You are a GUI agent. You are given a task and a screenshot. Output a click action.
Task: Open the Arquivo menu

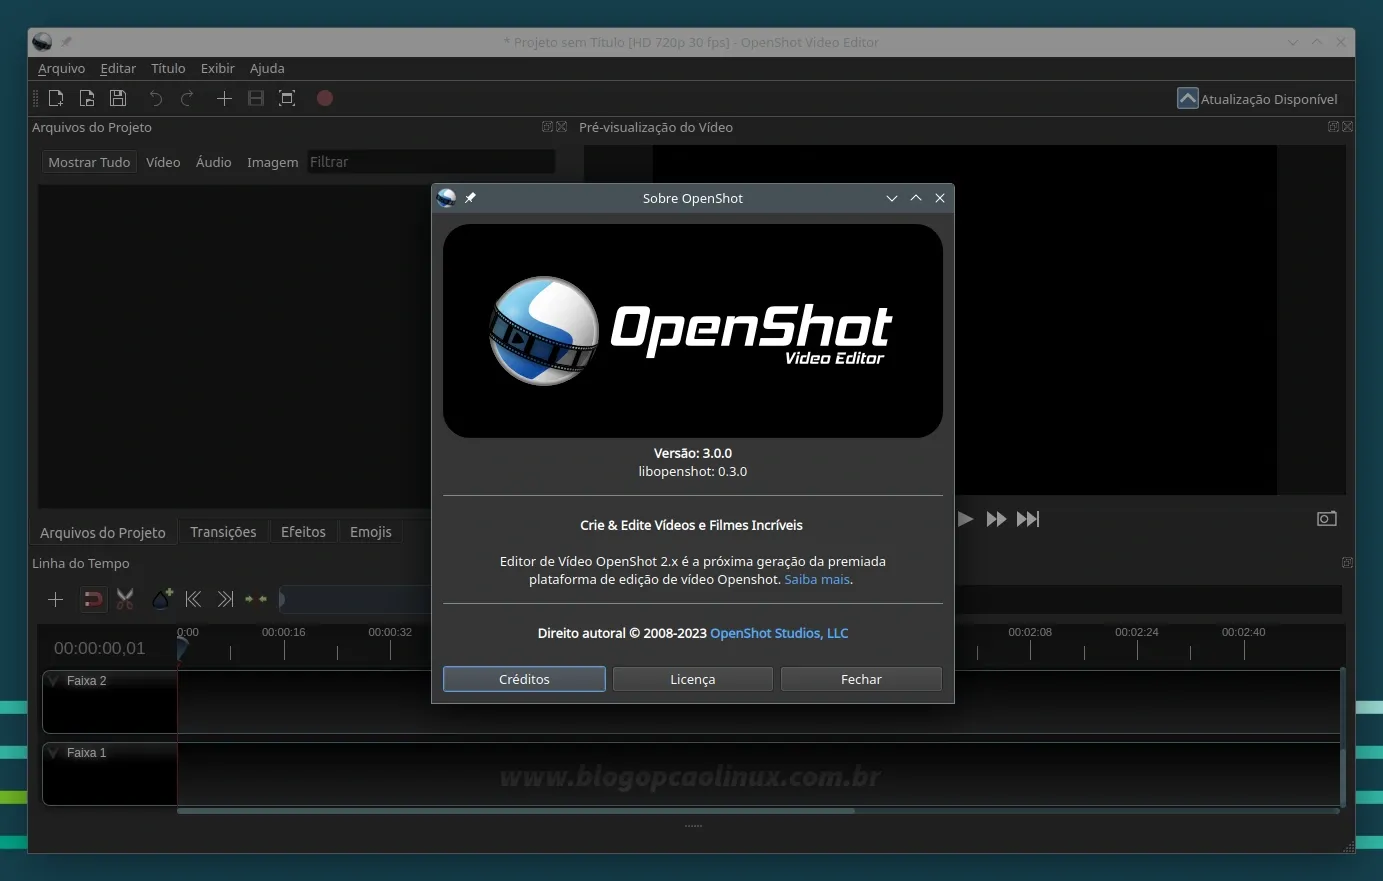tap(61, 68)
